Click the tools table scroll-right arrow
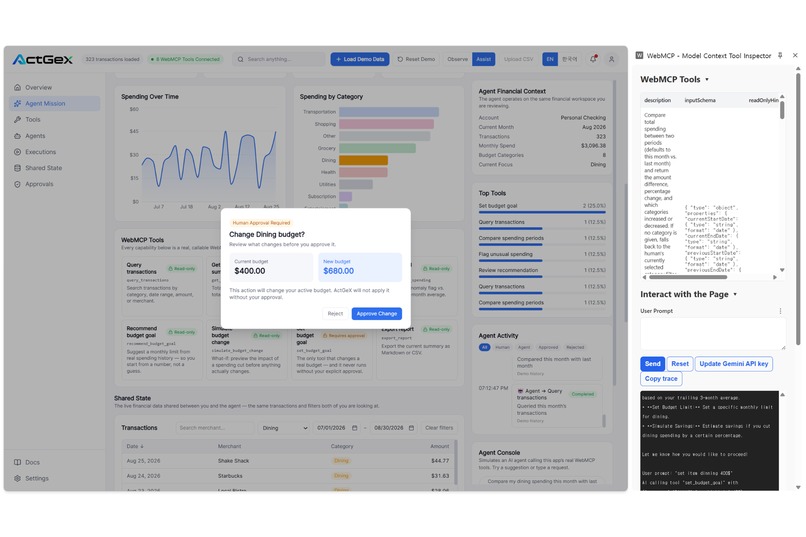This screenshot has width=806, height=537. 775,277
